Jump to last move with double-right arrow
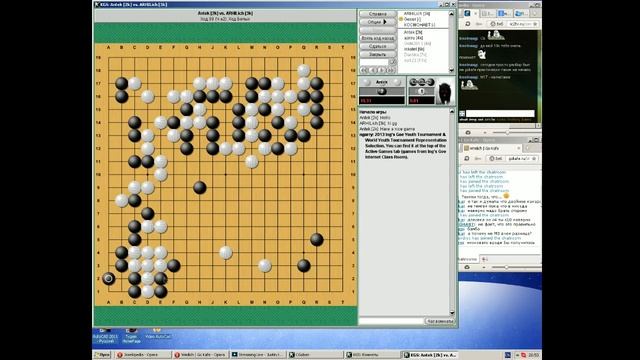 (391, 70)
